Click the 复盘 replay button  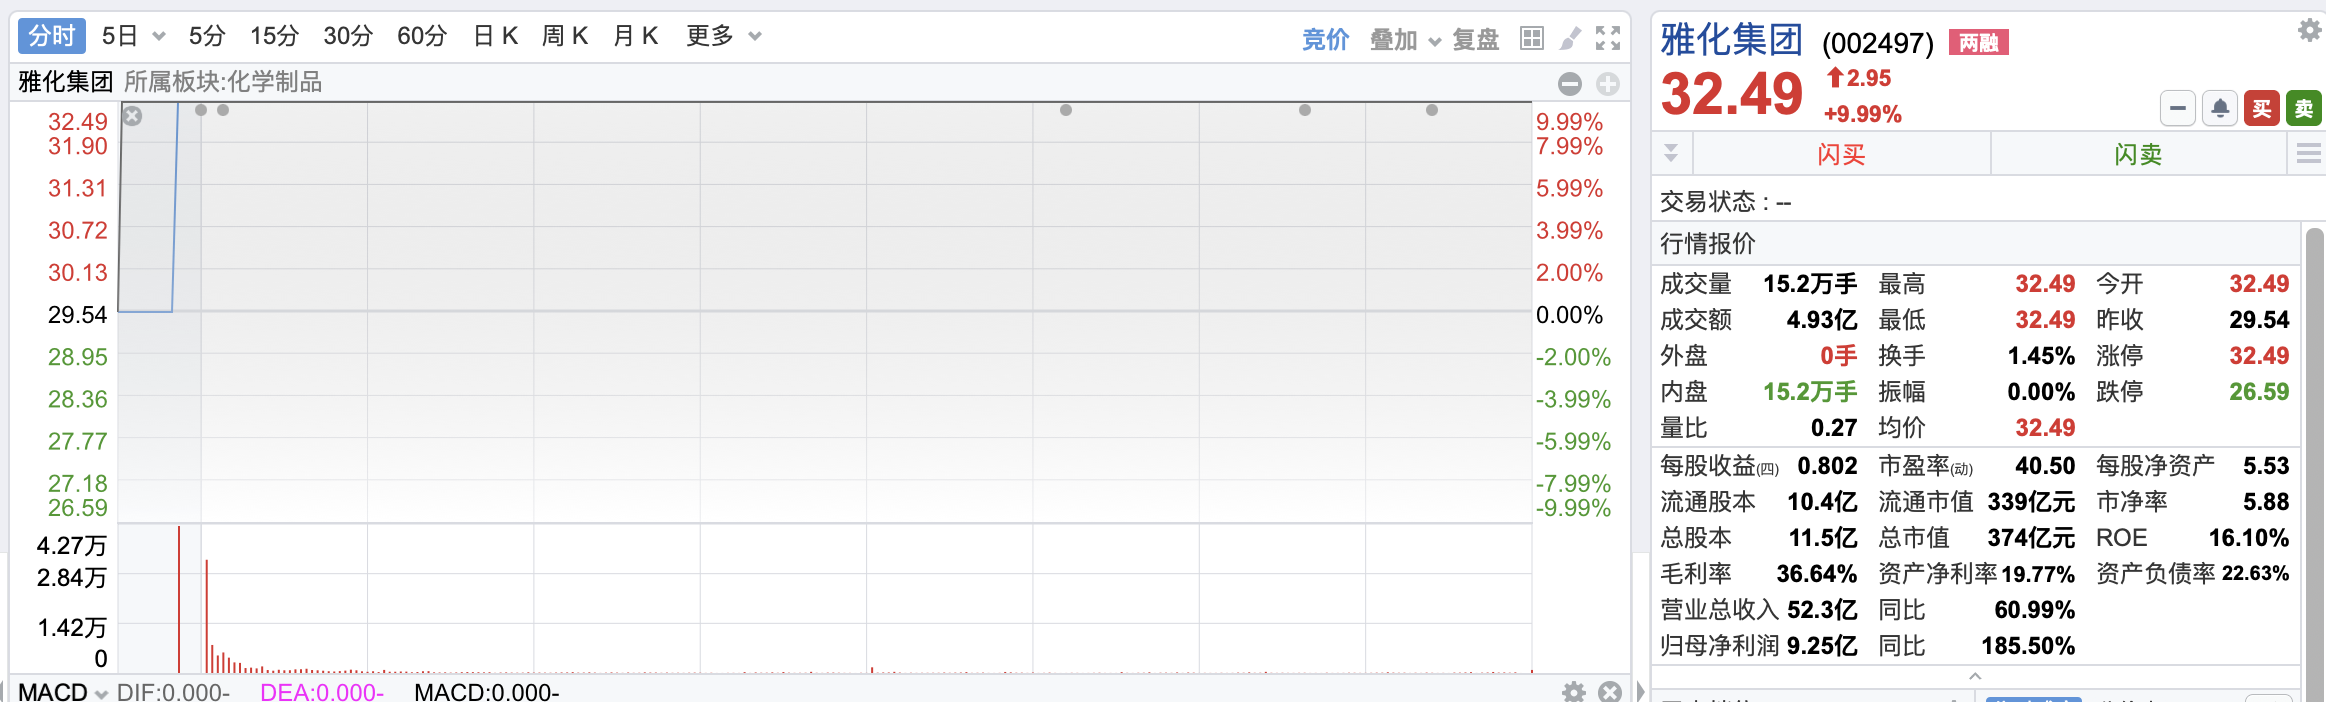pyautogui.click(x=1476, y=40)
